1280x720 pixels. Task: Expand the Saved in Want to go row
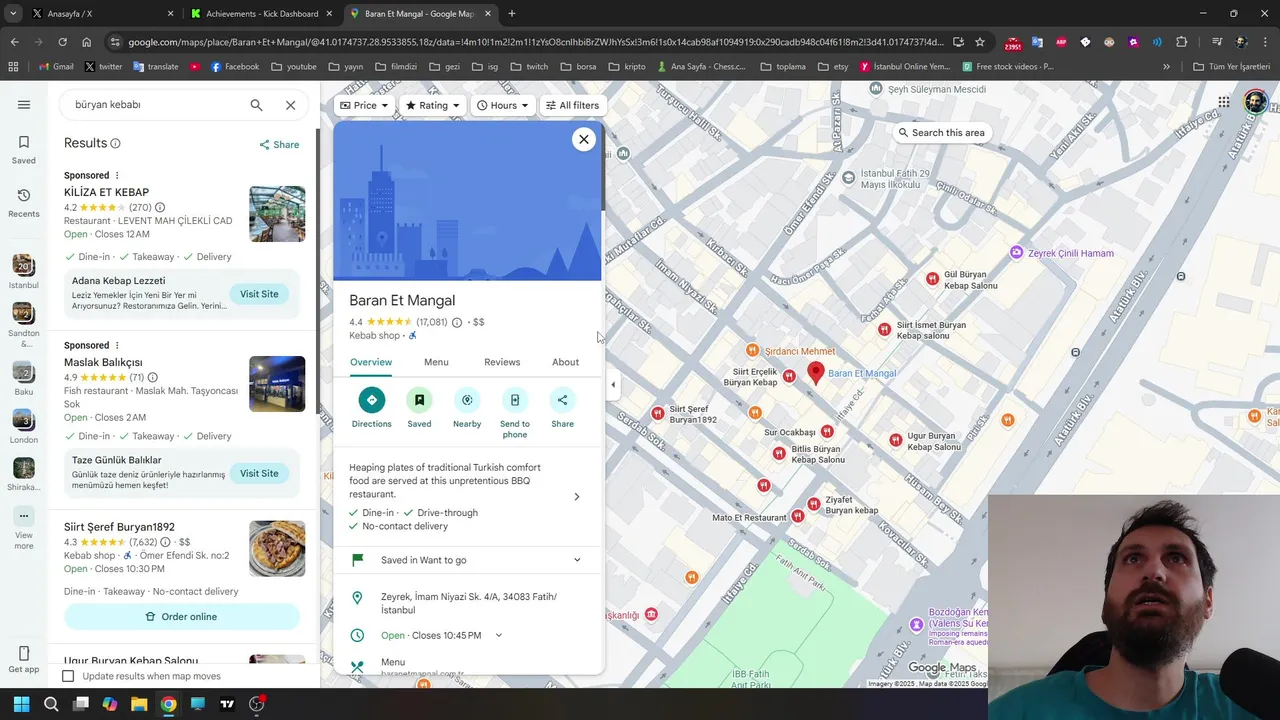[577, 560]
